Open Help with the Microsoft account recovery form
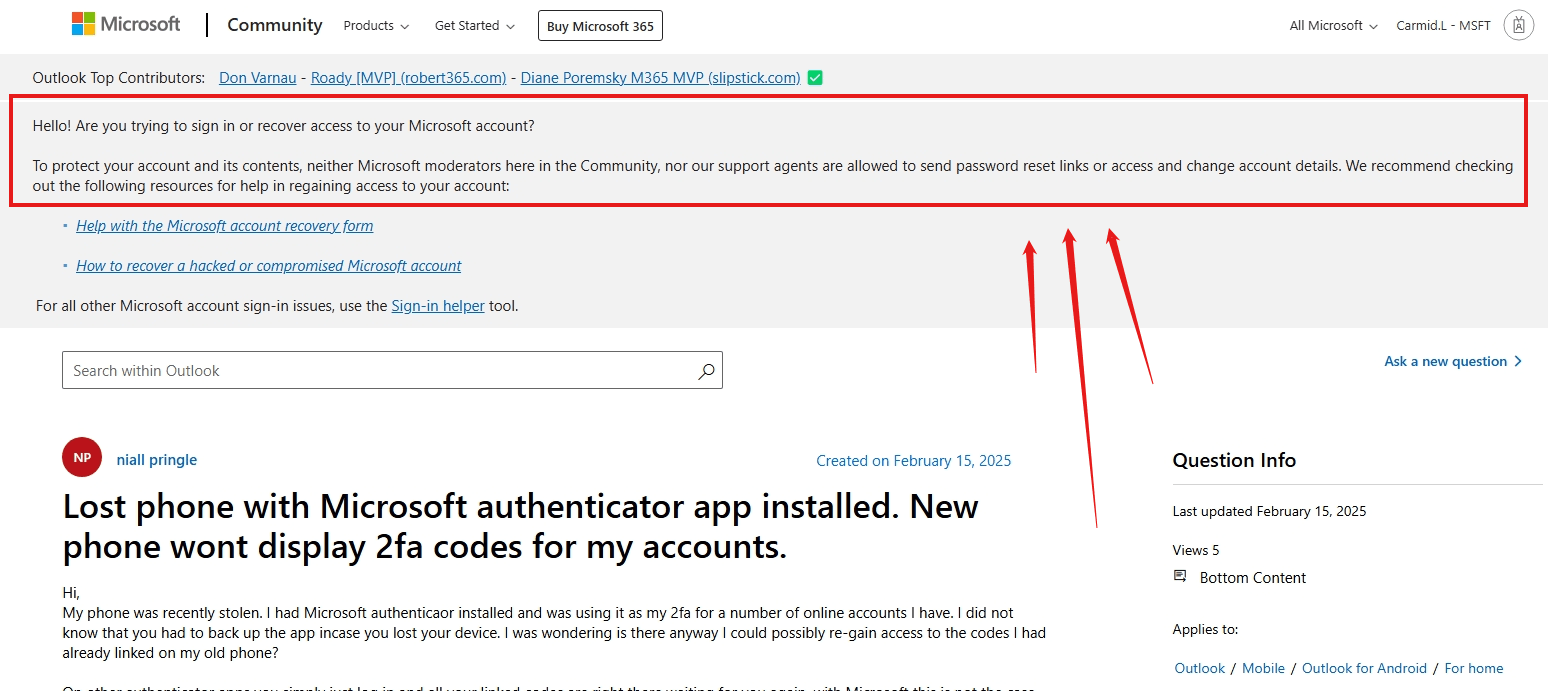This screenshot has height=691, width=1548. pos(225,226)
